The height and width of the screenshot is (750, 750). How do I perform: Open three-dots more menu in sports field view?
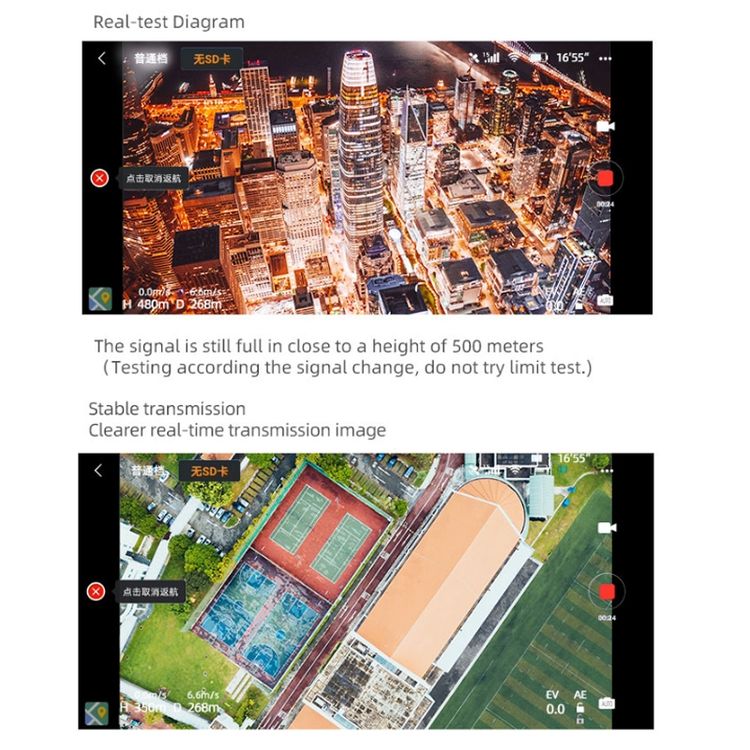coord(607,471)
